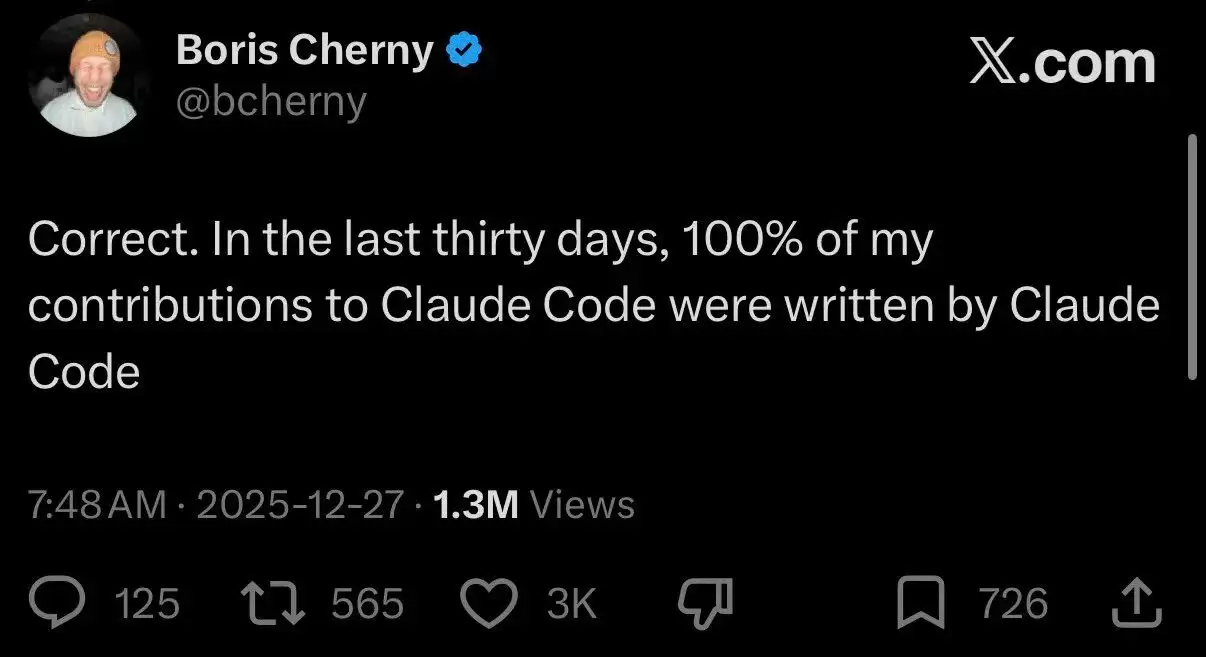Image resolution: width=1206 pixels, height=657 pixels.
Task: Click the 3K likes count
Action: pyautogui.click(x=572, y=605)
